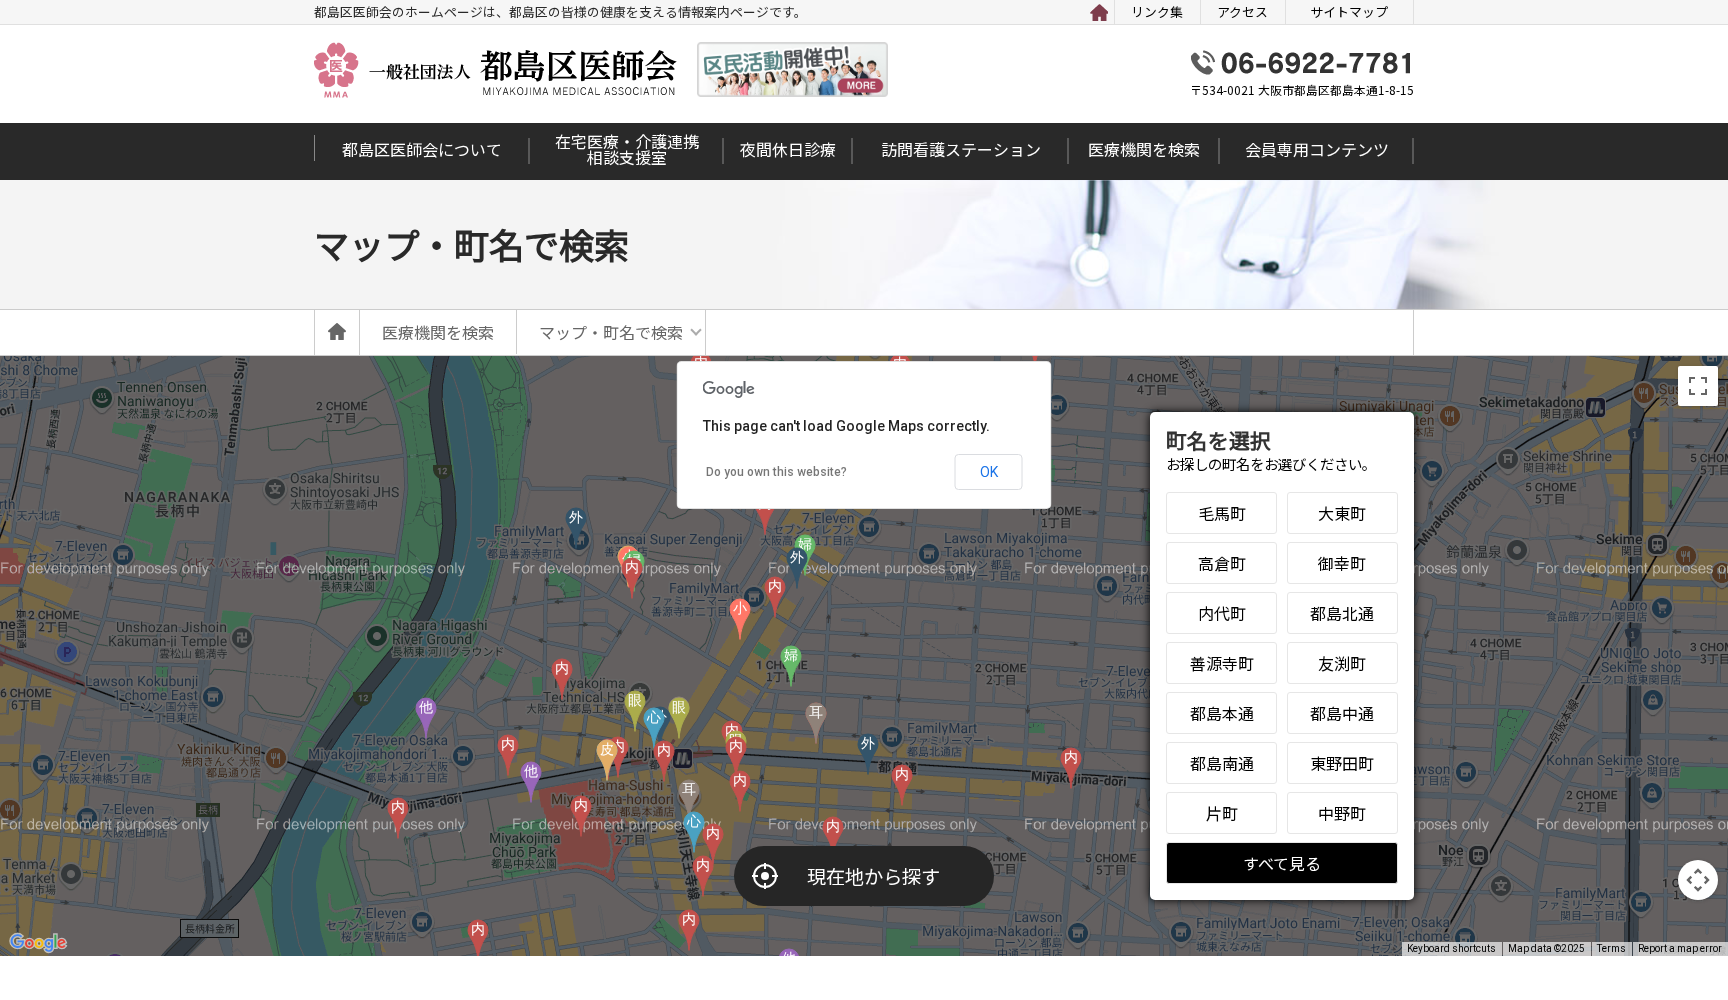Viewport: 1728px width, 1000px height.
Task: Click the home icon in the breadcrumb bar
Action: coord(336,331)
